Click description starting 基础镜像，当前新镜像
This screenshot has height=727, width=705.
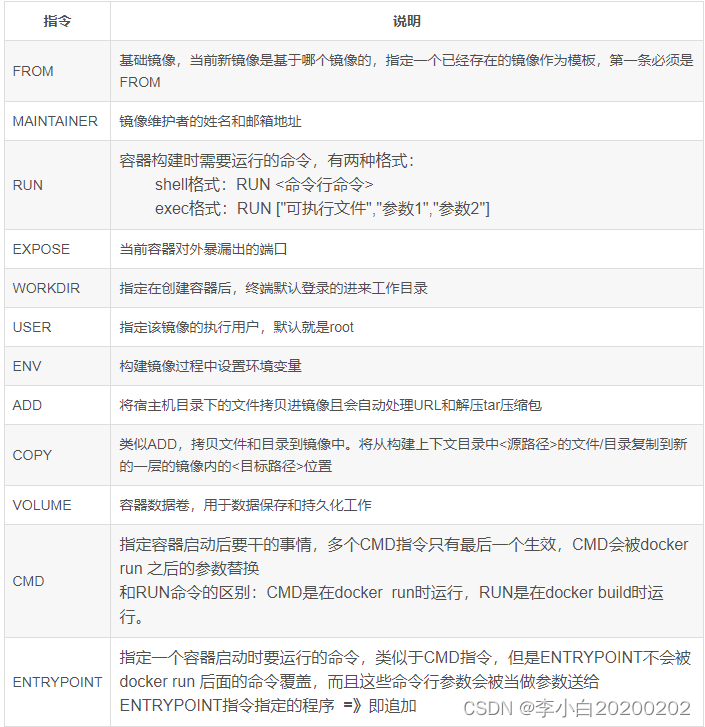point(406,71)
